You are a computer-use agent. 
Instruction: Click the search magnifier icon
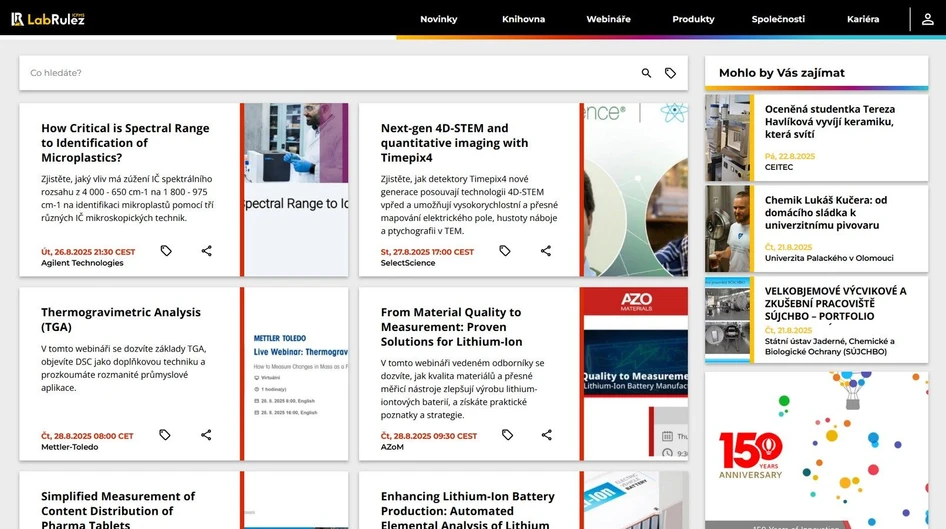[x=646, y=73]
